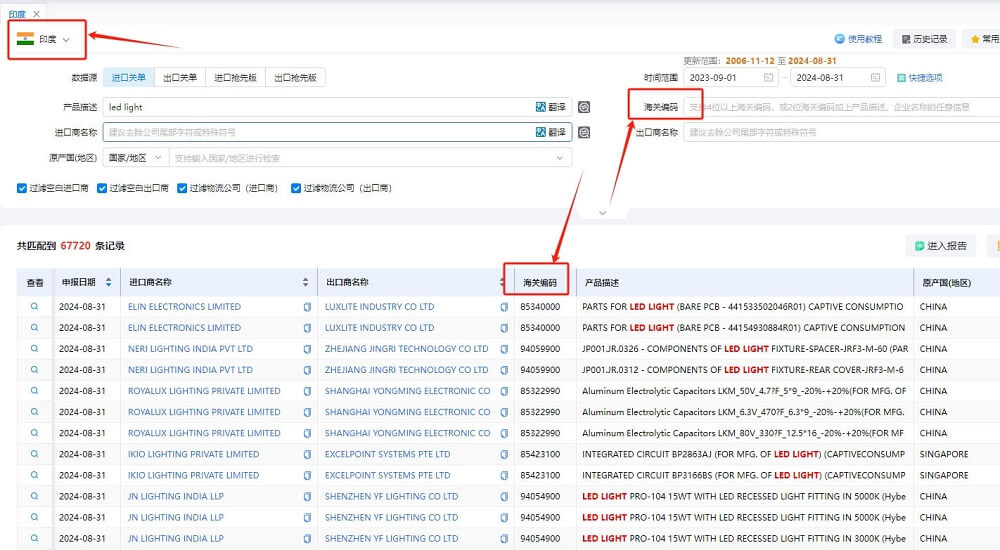Screen dimensions: 1000x550
Task: Open the 印度 country dropdown
Action: click(46, 40)
